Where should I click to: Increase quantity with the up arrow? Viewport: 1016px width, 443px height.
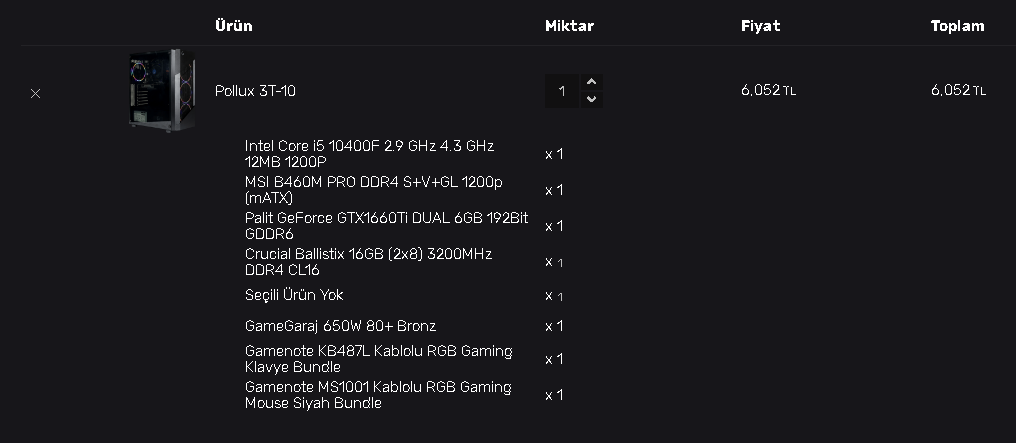click(591, 82)
